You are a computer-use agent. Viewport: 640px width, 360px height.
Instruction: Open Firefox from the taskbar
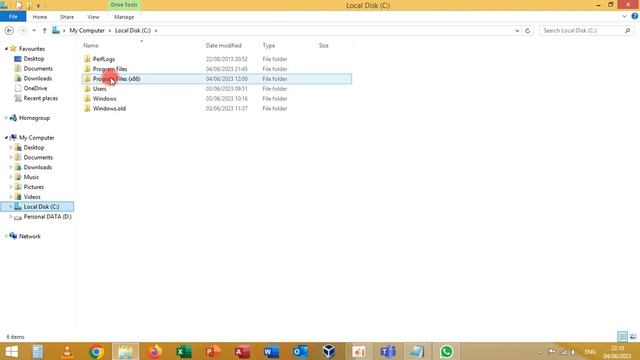(155, 351)
